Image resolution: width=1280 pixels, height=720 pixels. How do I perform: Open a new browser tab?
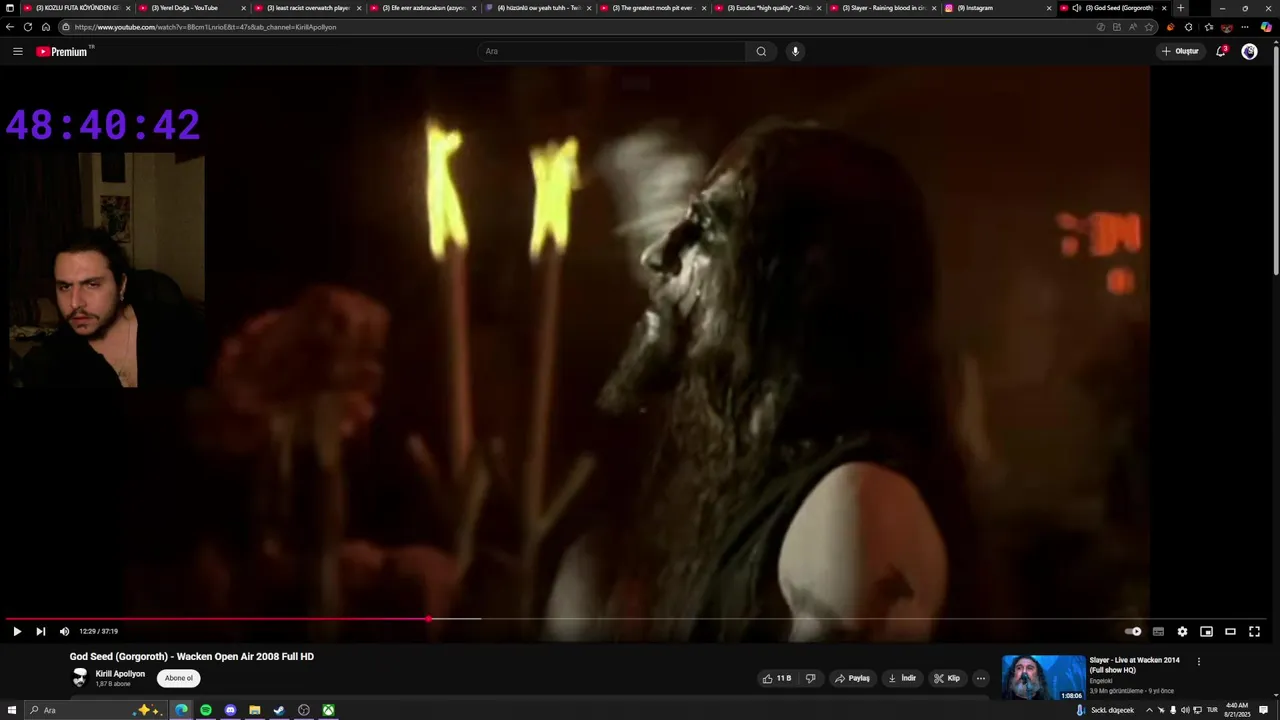click(x=1180, y=8)
